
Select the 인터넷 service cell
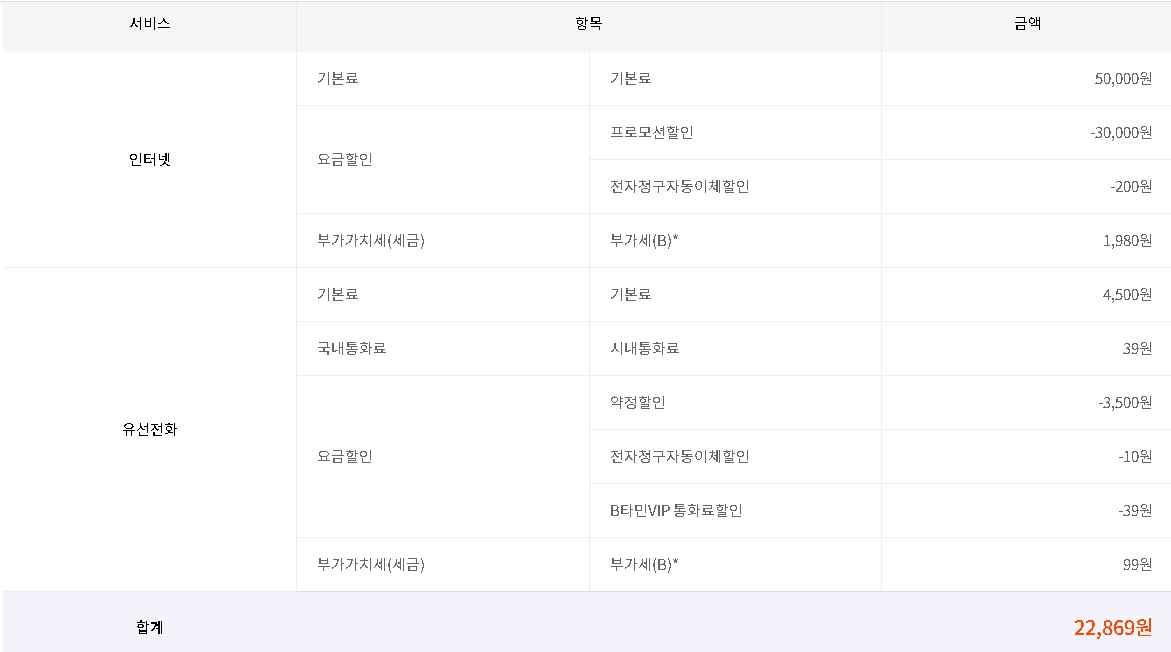[x=149, y=159]
